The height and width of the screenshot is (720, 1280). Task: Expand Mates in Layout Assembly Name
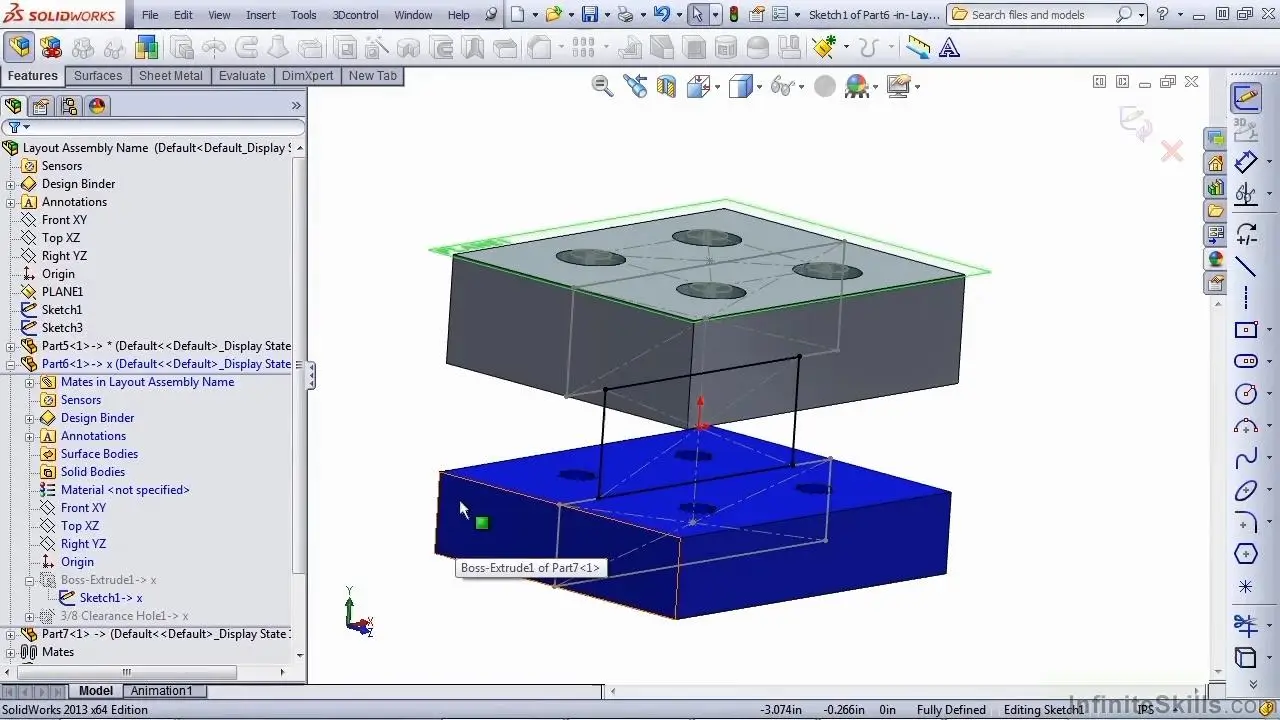(29, 382)
